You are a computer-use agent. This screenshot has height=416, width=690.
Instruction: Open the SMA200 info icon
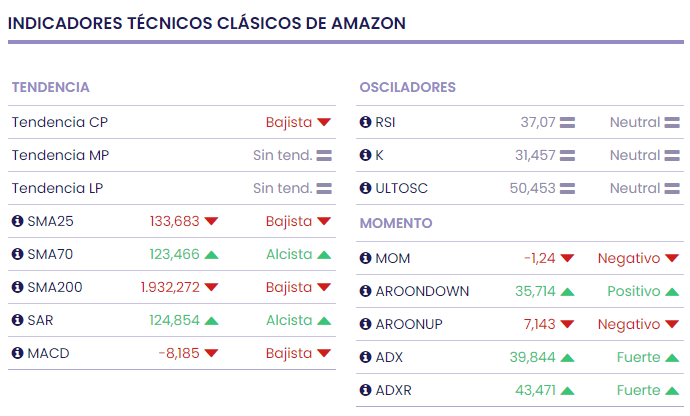[x=17, y=288]
